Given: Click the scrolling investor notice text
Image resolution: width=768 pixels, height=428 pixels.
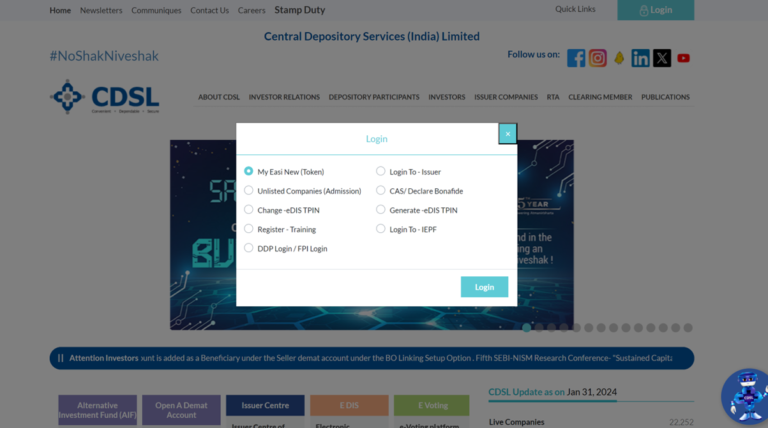Looking at the screenshot, I should pyautogui.click(x=407, y=358).
